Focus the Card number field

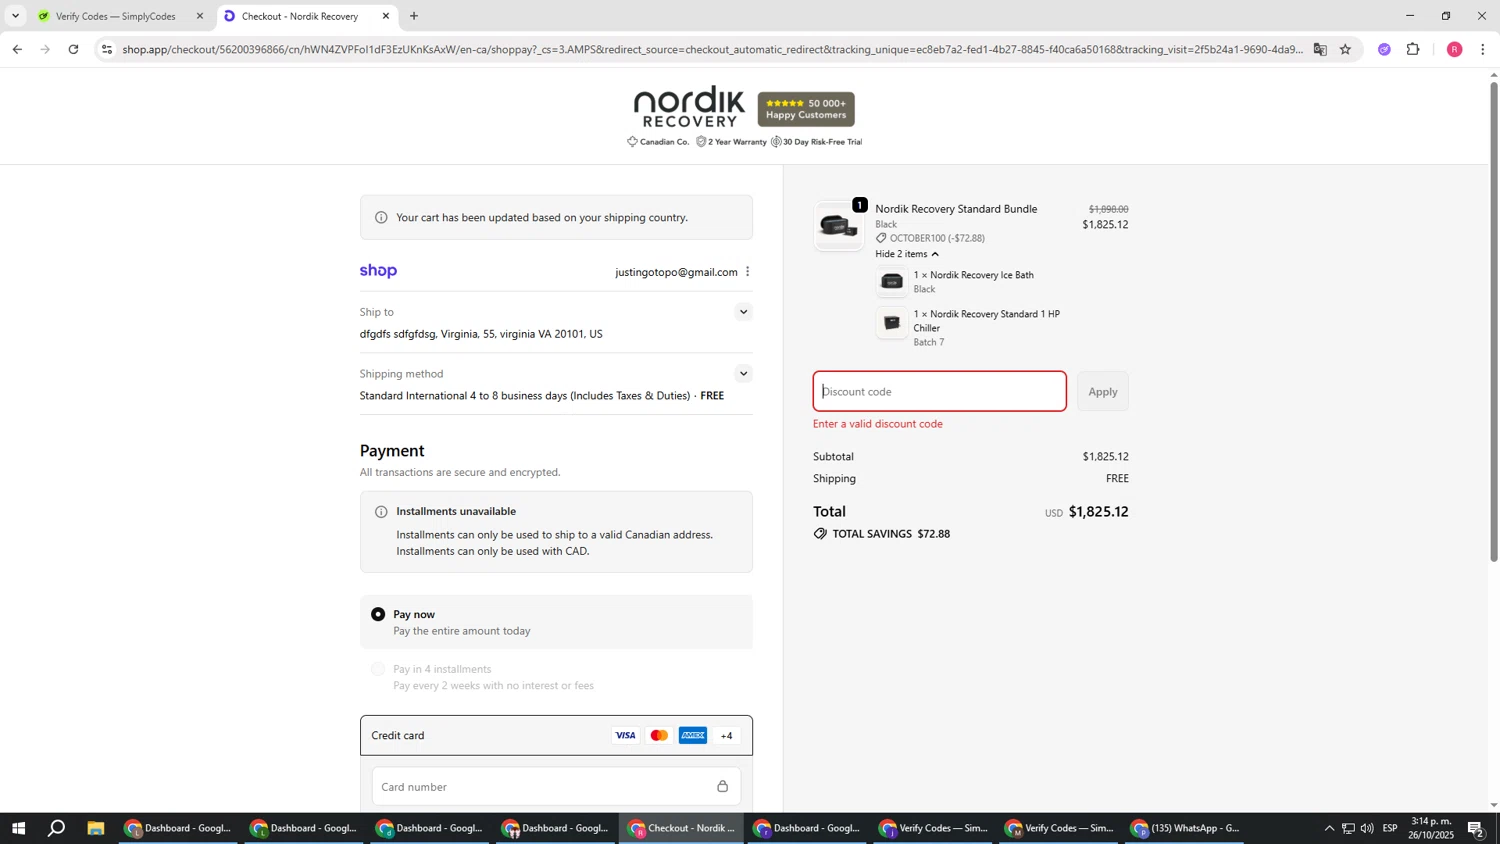pyautogui.click(x=556, y=787)
